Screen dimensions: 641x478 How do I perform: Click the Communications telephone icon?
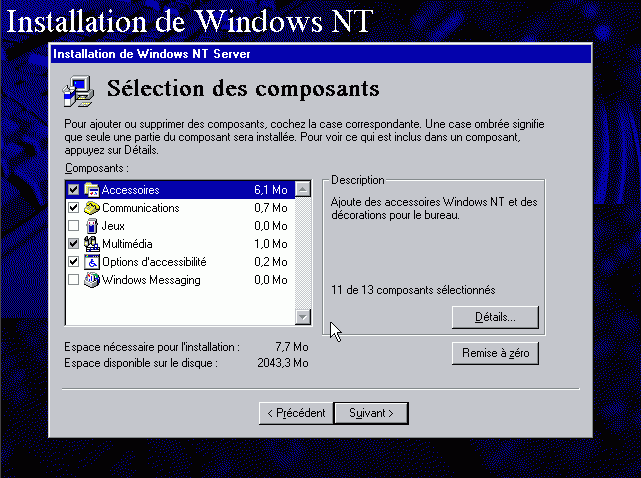(92, 208)
